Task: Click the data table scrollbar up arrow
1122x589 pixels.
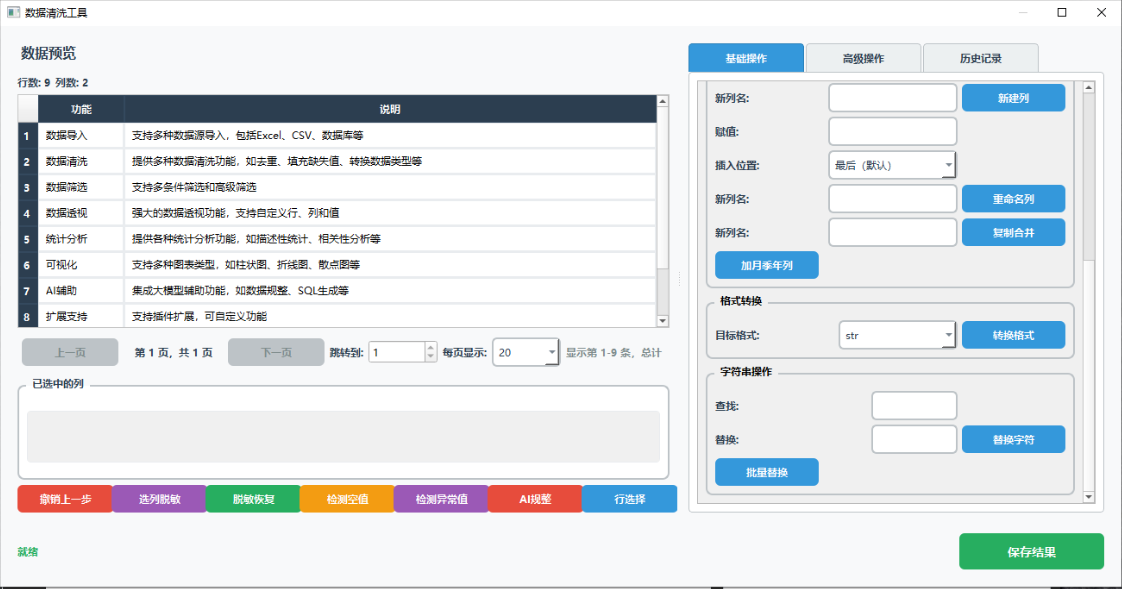Action: [x=663, y=102]
